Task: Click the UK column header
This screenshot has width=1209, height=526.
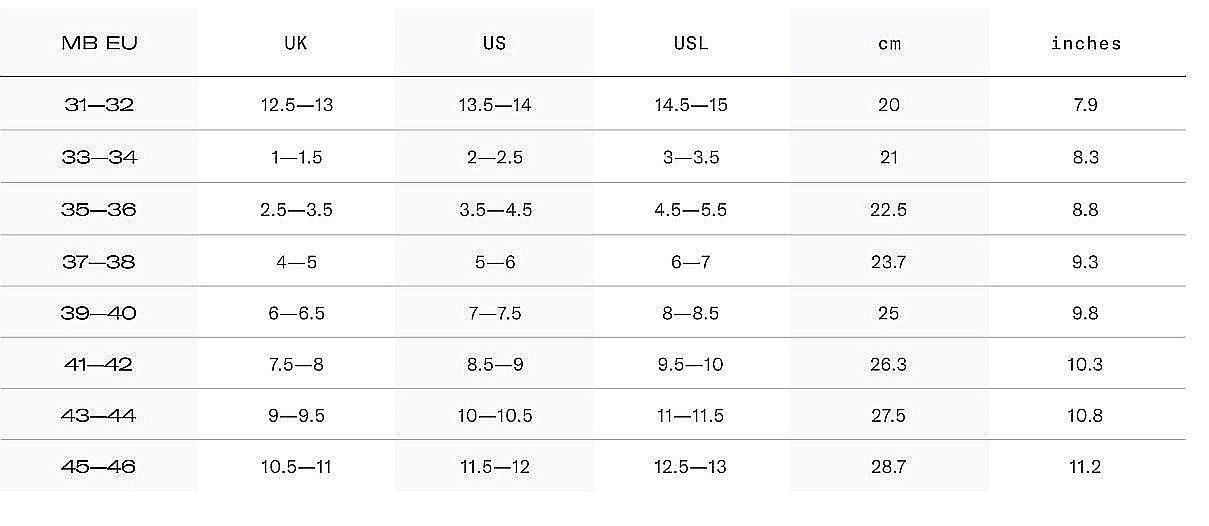Action: 295,43
